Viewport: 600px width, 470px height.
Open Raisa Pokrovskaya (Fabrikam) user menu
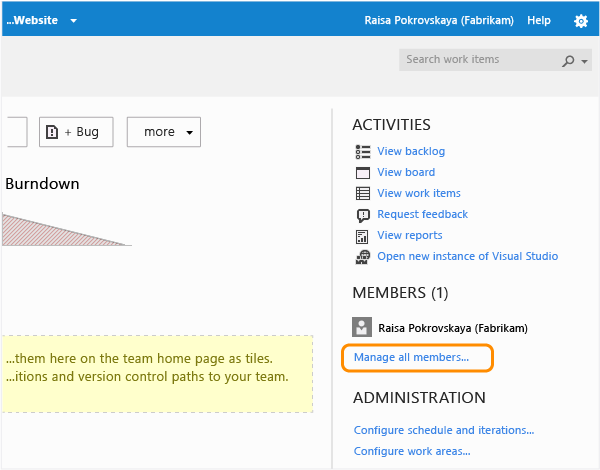pos(439,20)
